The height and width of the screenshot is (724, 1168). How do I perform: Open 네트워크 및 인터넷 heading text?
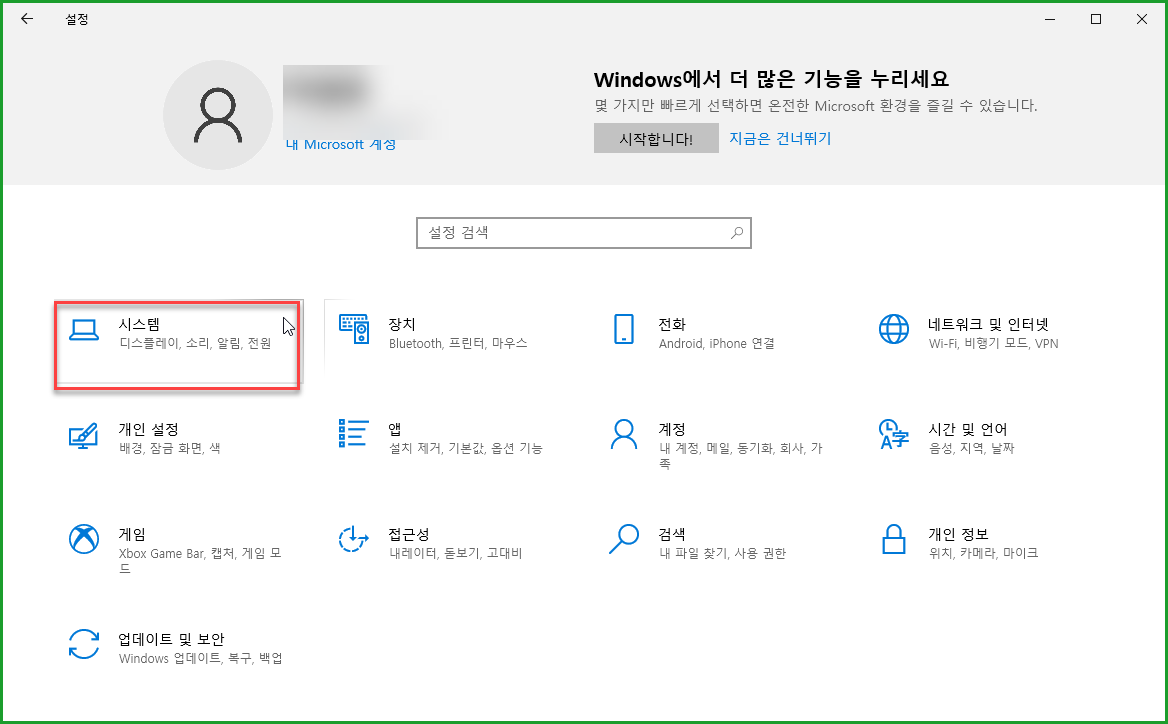tap(988, 324)
